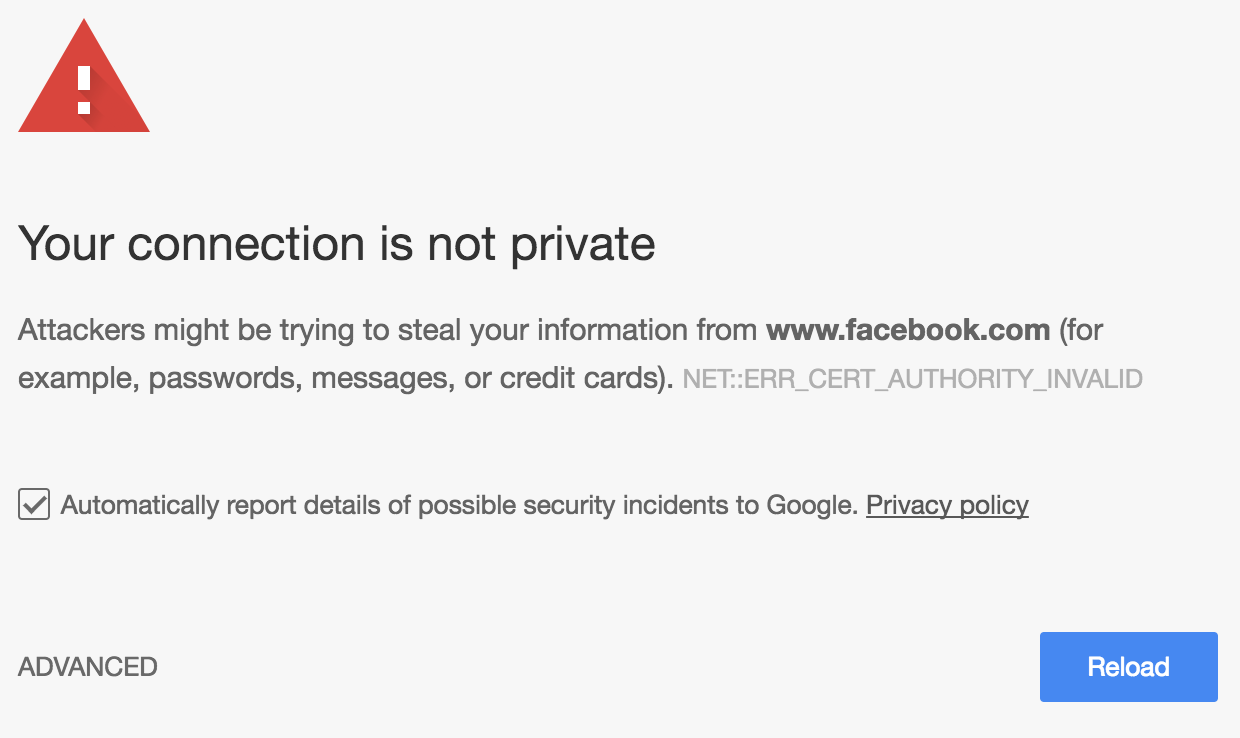This screenshot has height=738, width=1240.
Task: Click the word "Attackers" in the warning message
Action: [82, 330]
